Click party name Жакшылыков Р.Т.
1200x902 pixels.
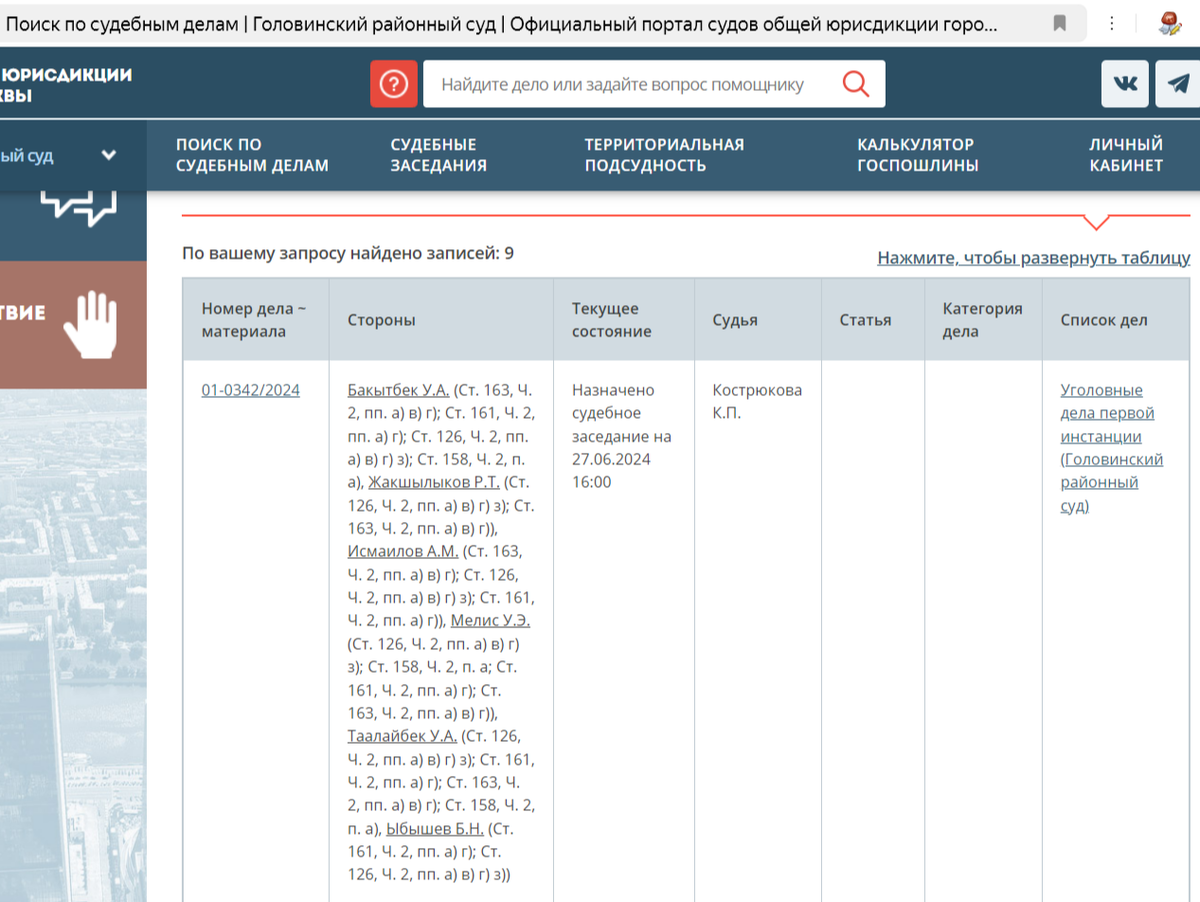[434, 482]
